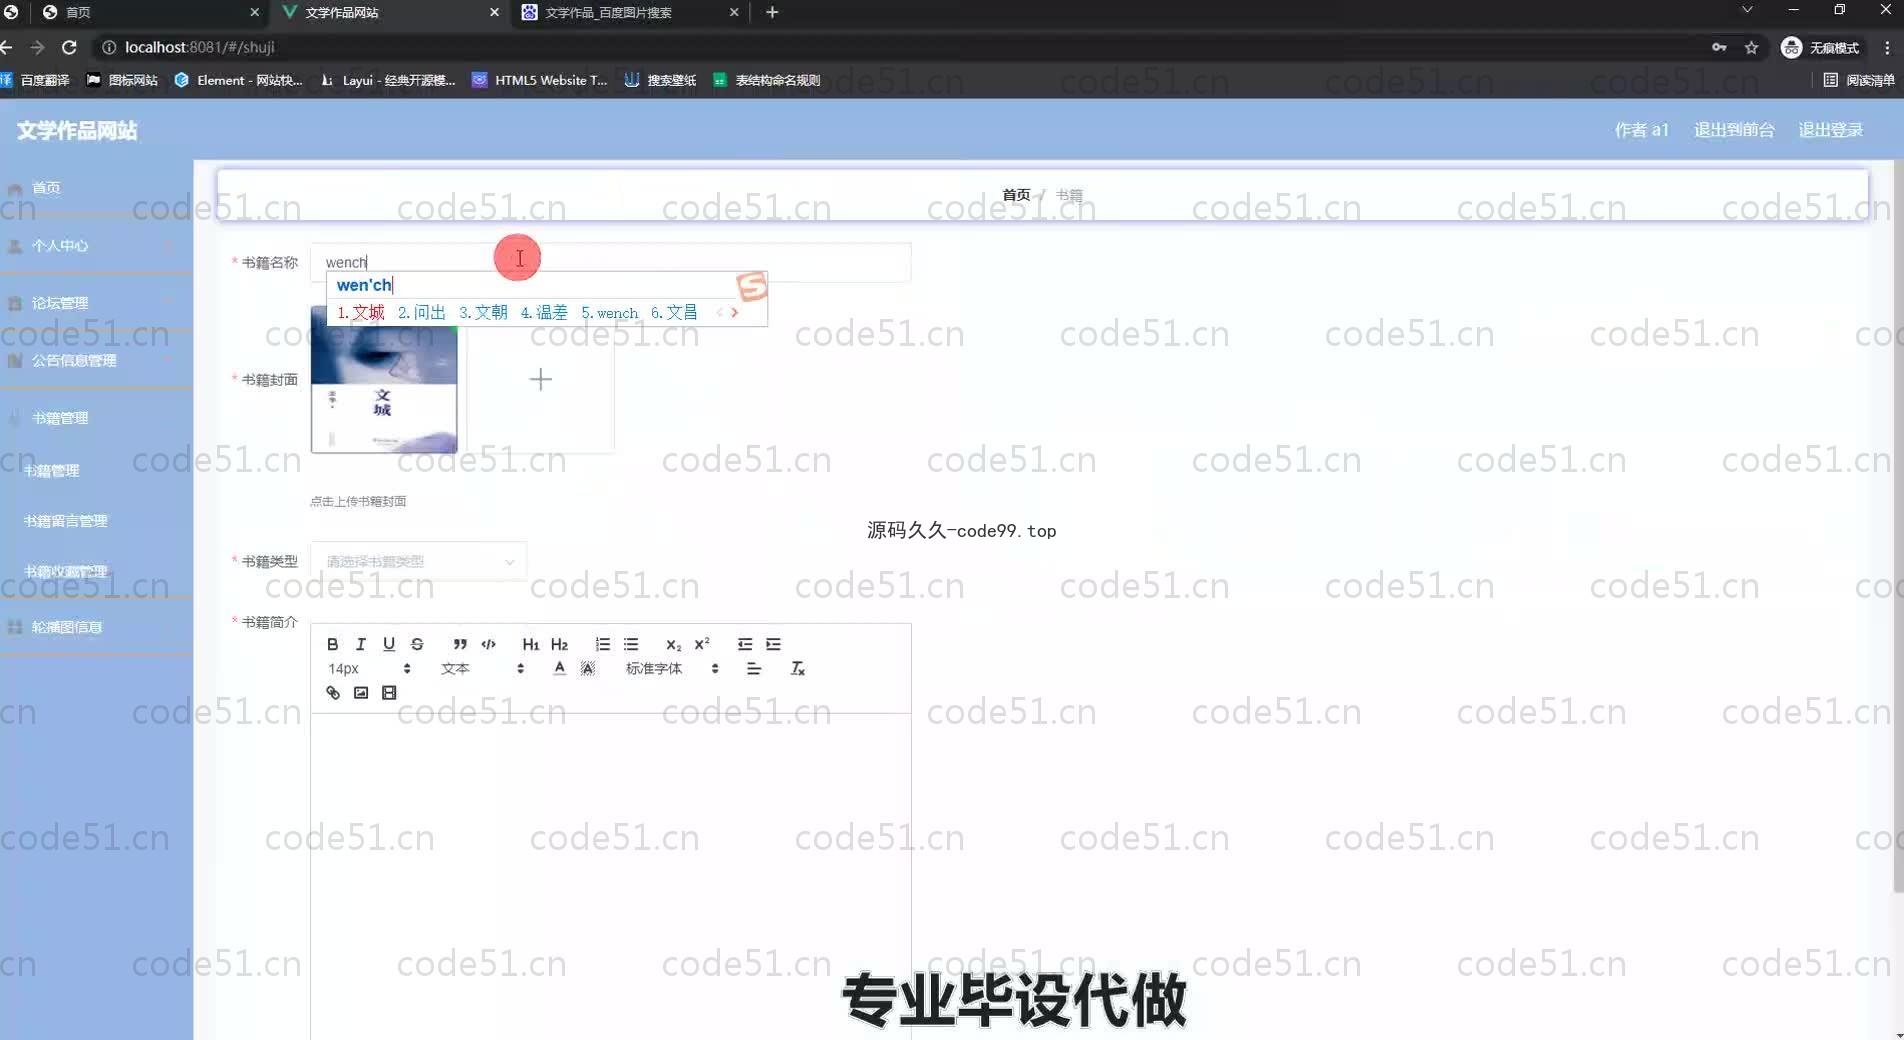
Task: Apply superscript formatting
Action: tap(702, 645)
